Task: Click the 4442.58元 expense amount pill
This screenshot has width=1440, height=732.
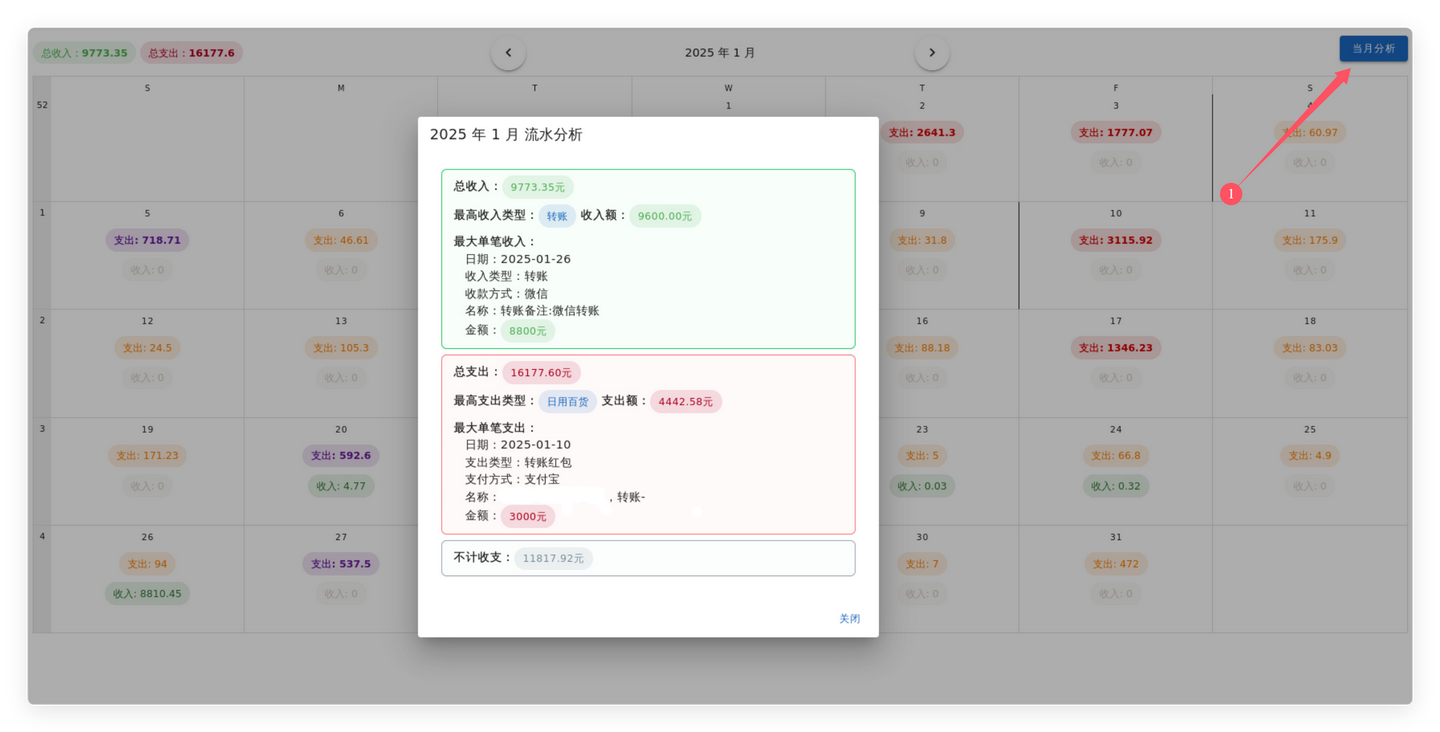Action: pos(685,401)
